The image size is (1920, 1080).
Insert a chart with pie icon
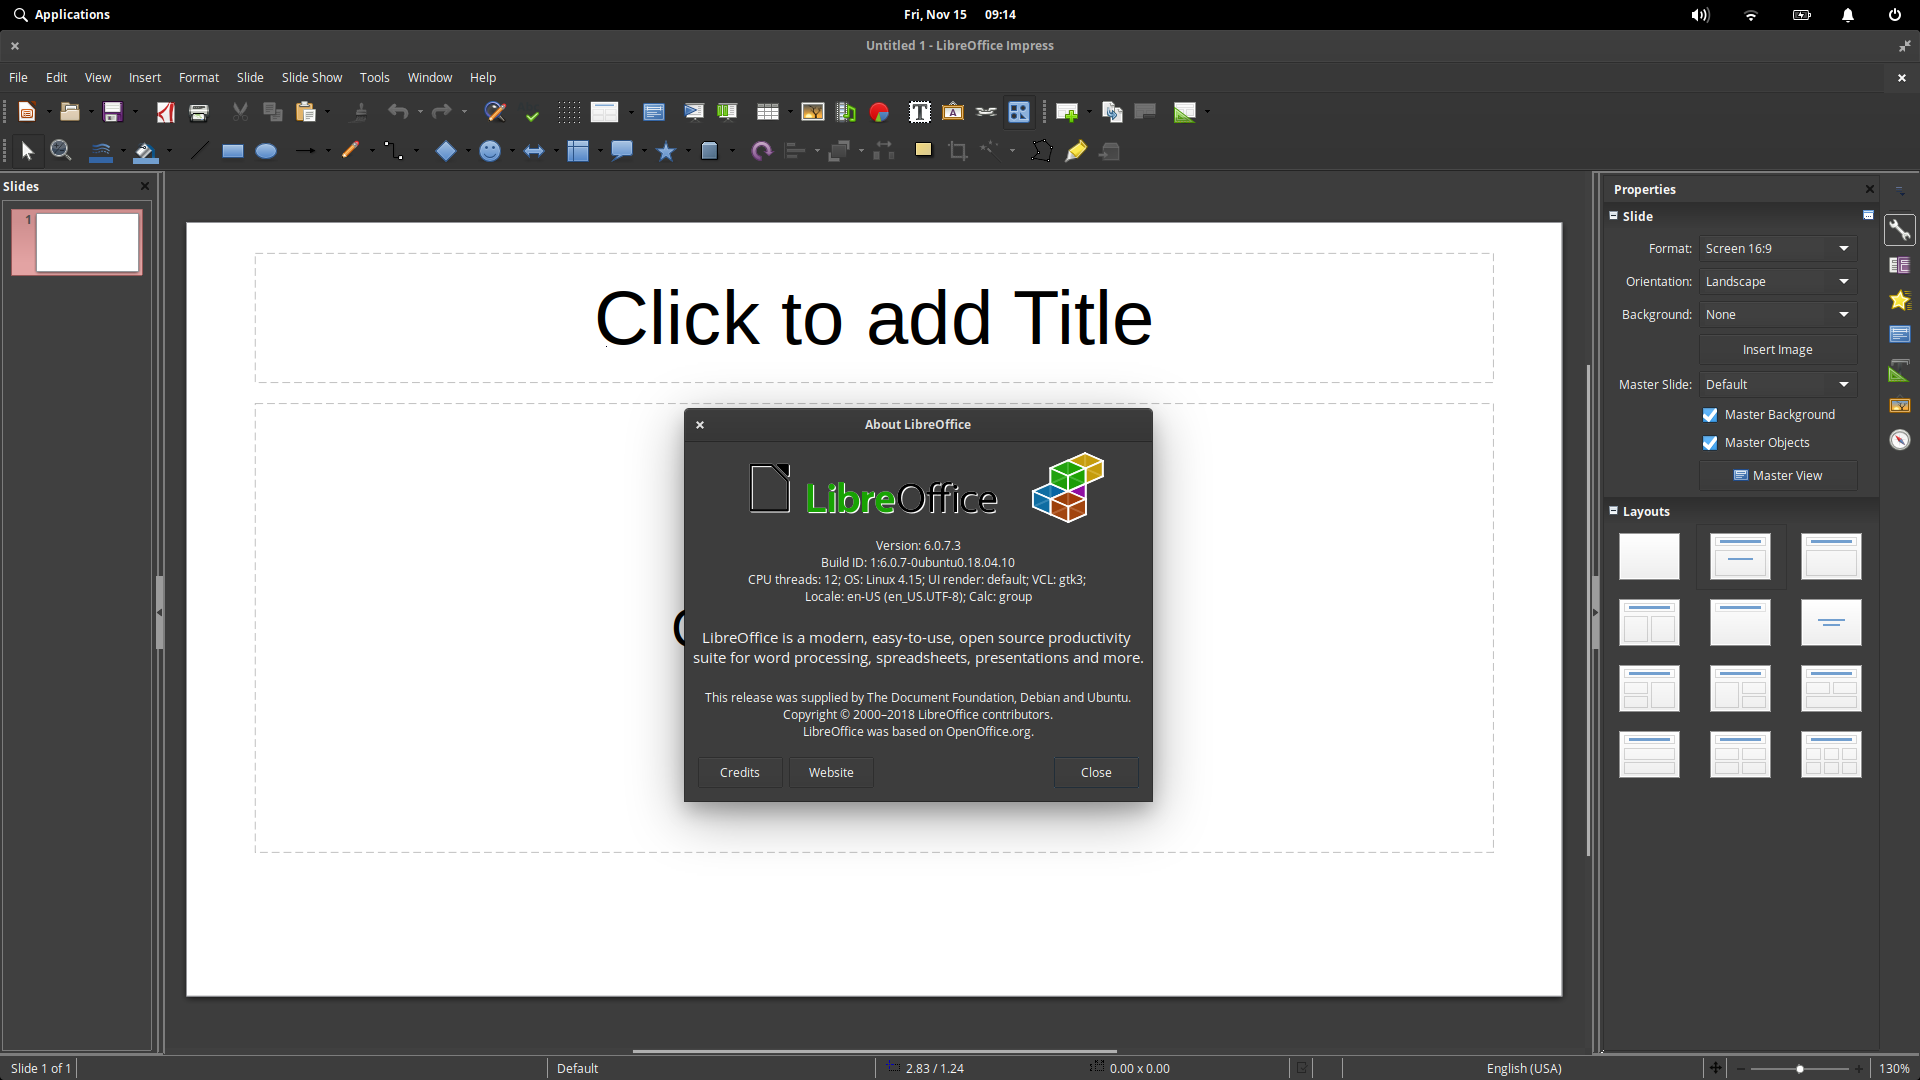(880, 112)
